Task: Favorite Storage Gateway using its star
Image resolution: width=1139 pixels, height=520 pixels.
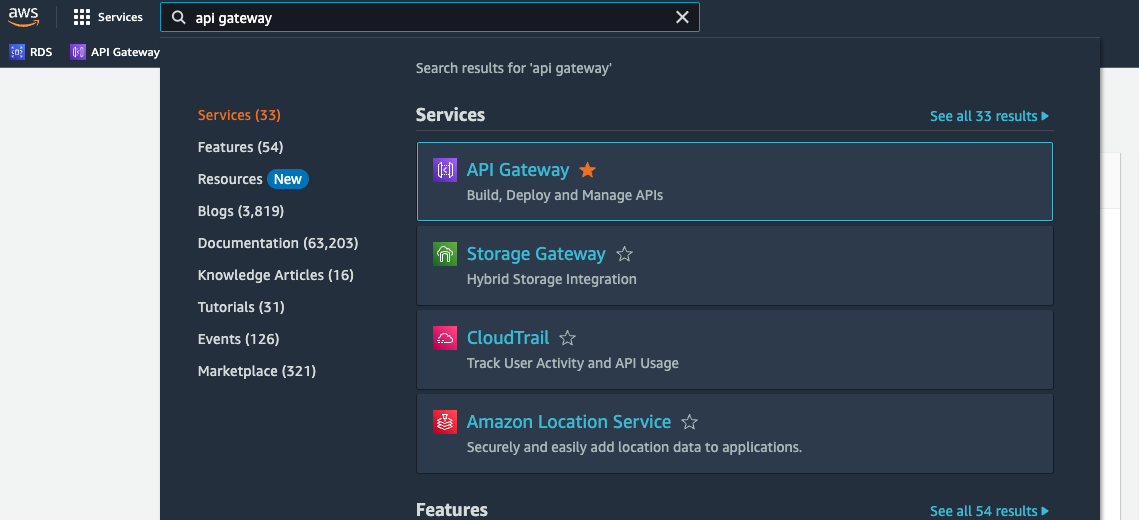Action: click(x=624, y=254)
